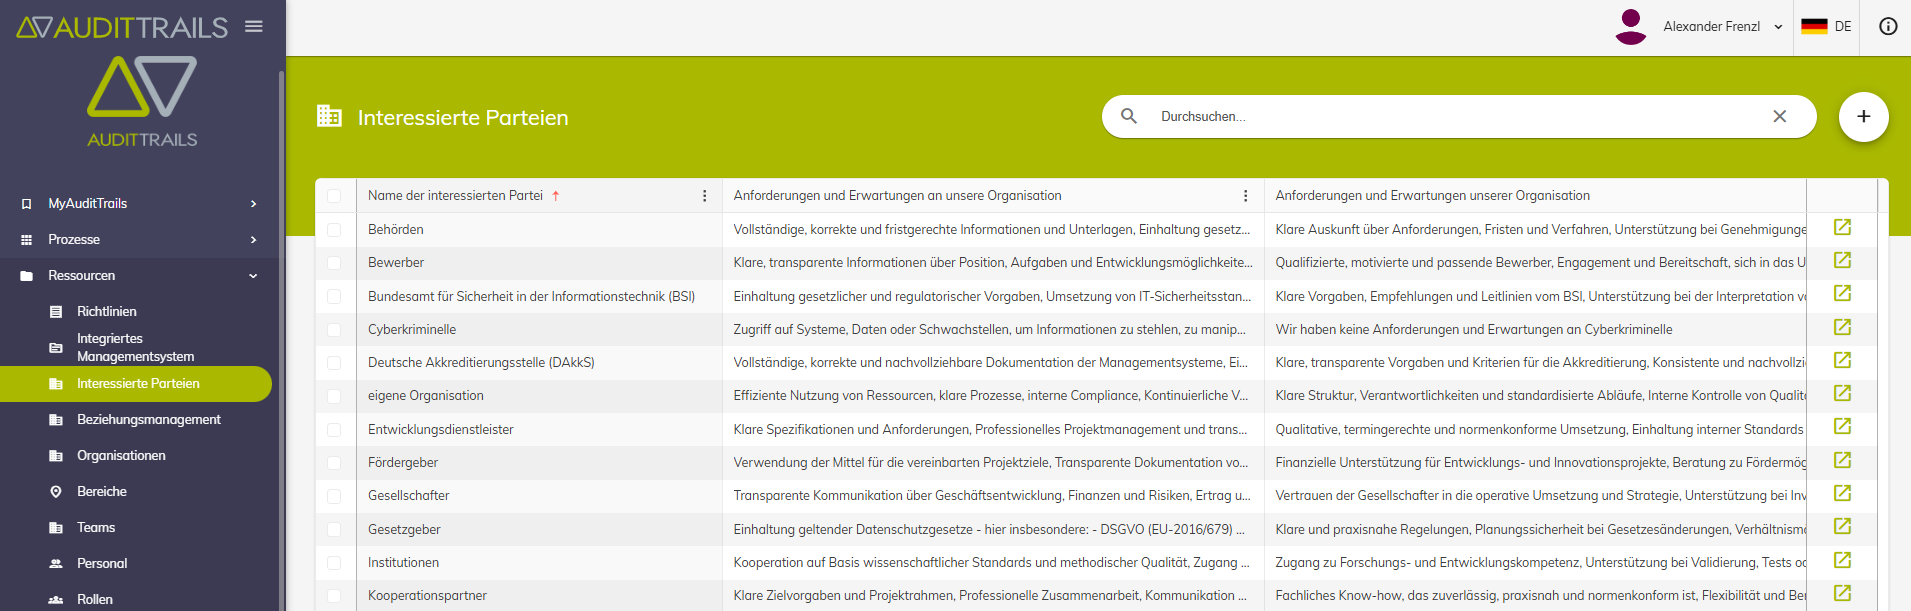1911x611 pixels.
Task: Sort by Name der interessierten Partei header
Action: (x=455, y=196)
